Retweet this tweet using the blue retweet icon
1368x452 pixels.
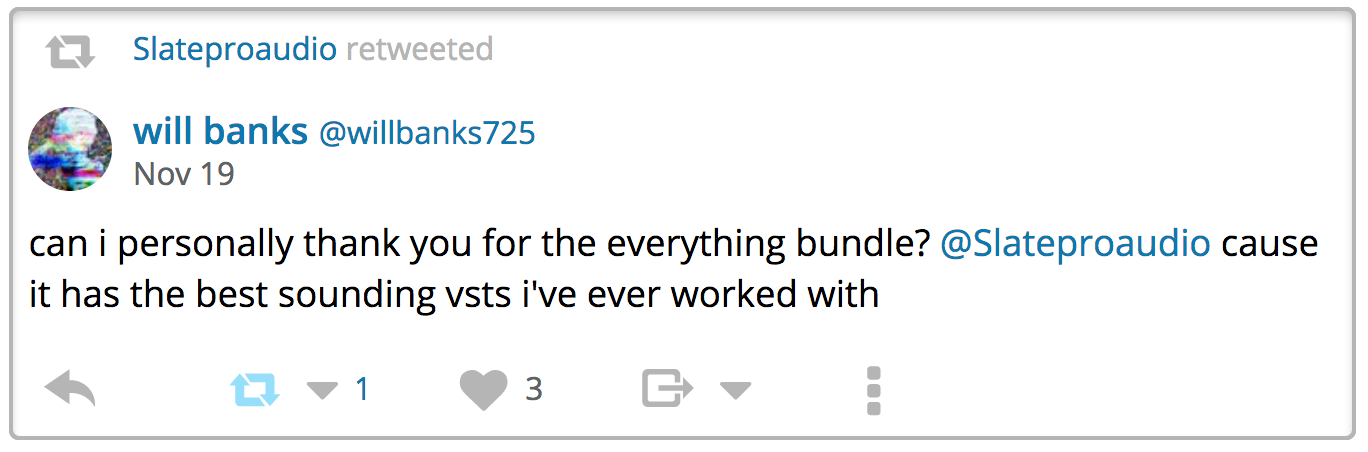(x=255, y=388)
